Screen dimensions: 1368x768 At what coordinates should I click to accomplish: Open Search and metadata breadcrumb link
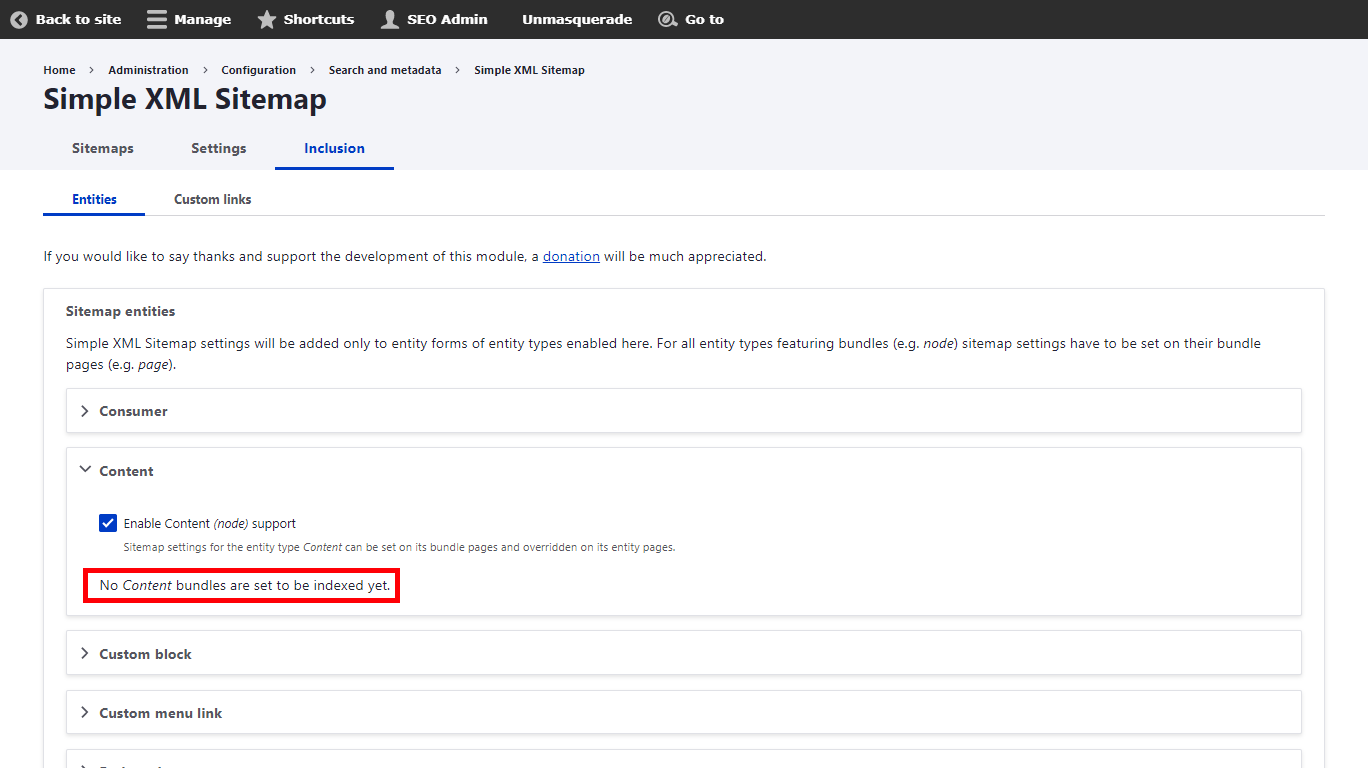coord(384,70)
